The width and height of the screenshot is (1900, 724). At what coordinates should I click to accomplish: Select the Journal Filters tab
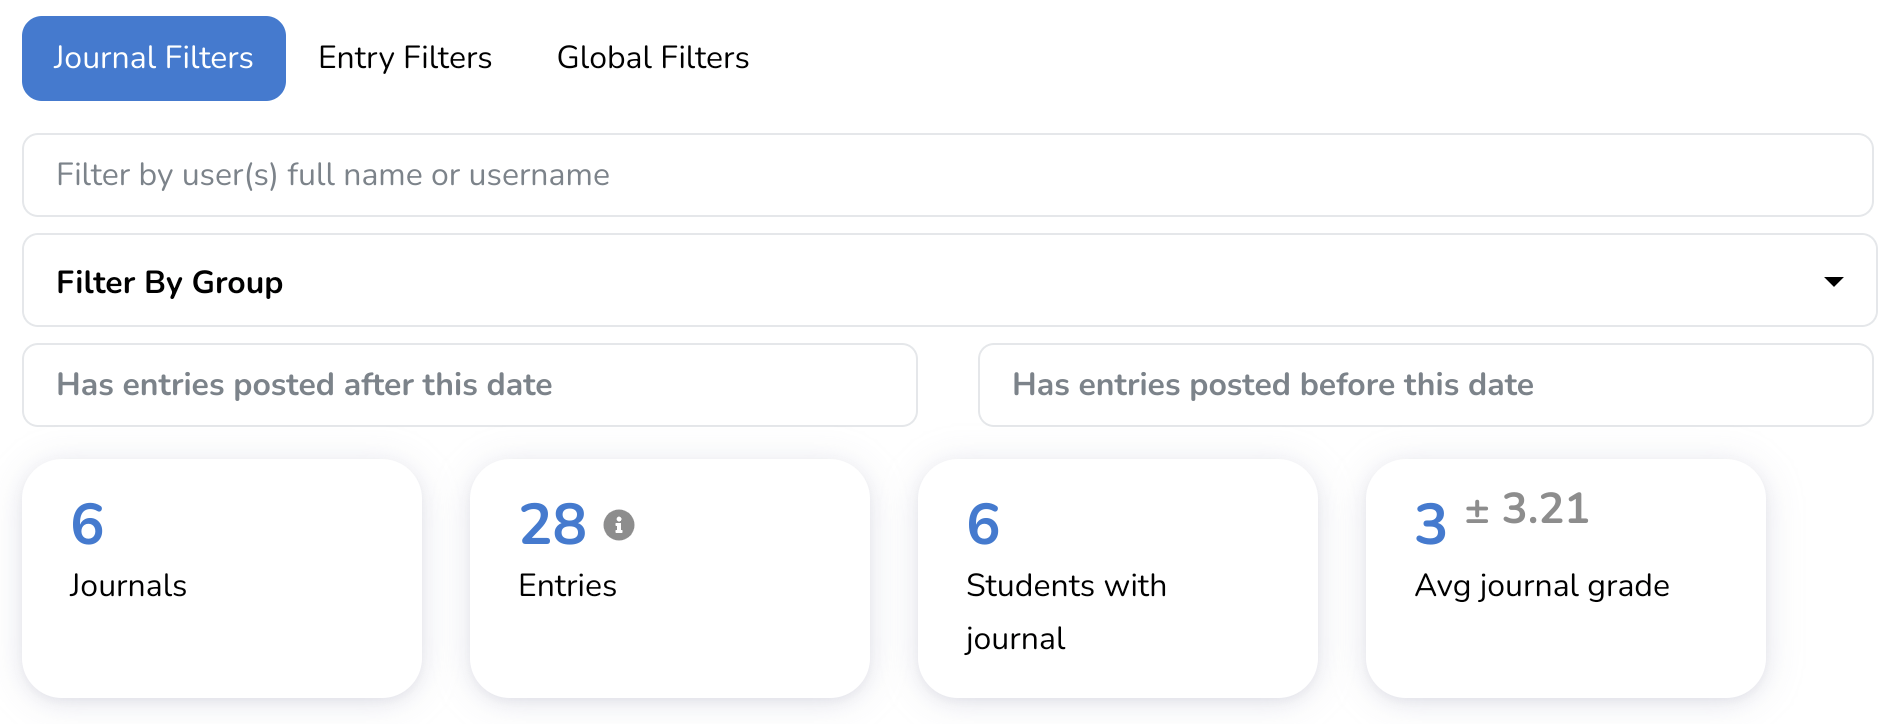pos(154,58)
